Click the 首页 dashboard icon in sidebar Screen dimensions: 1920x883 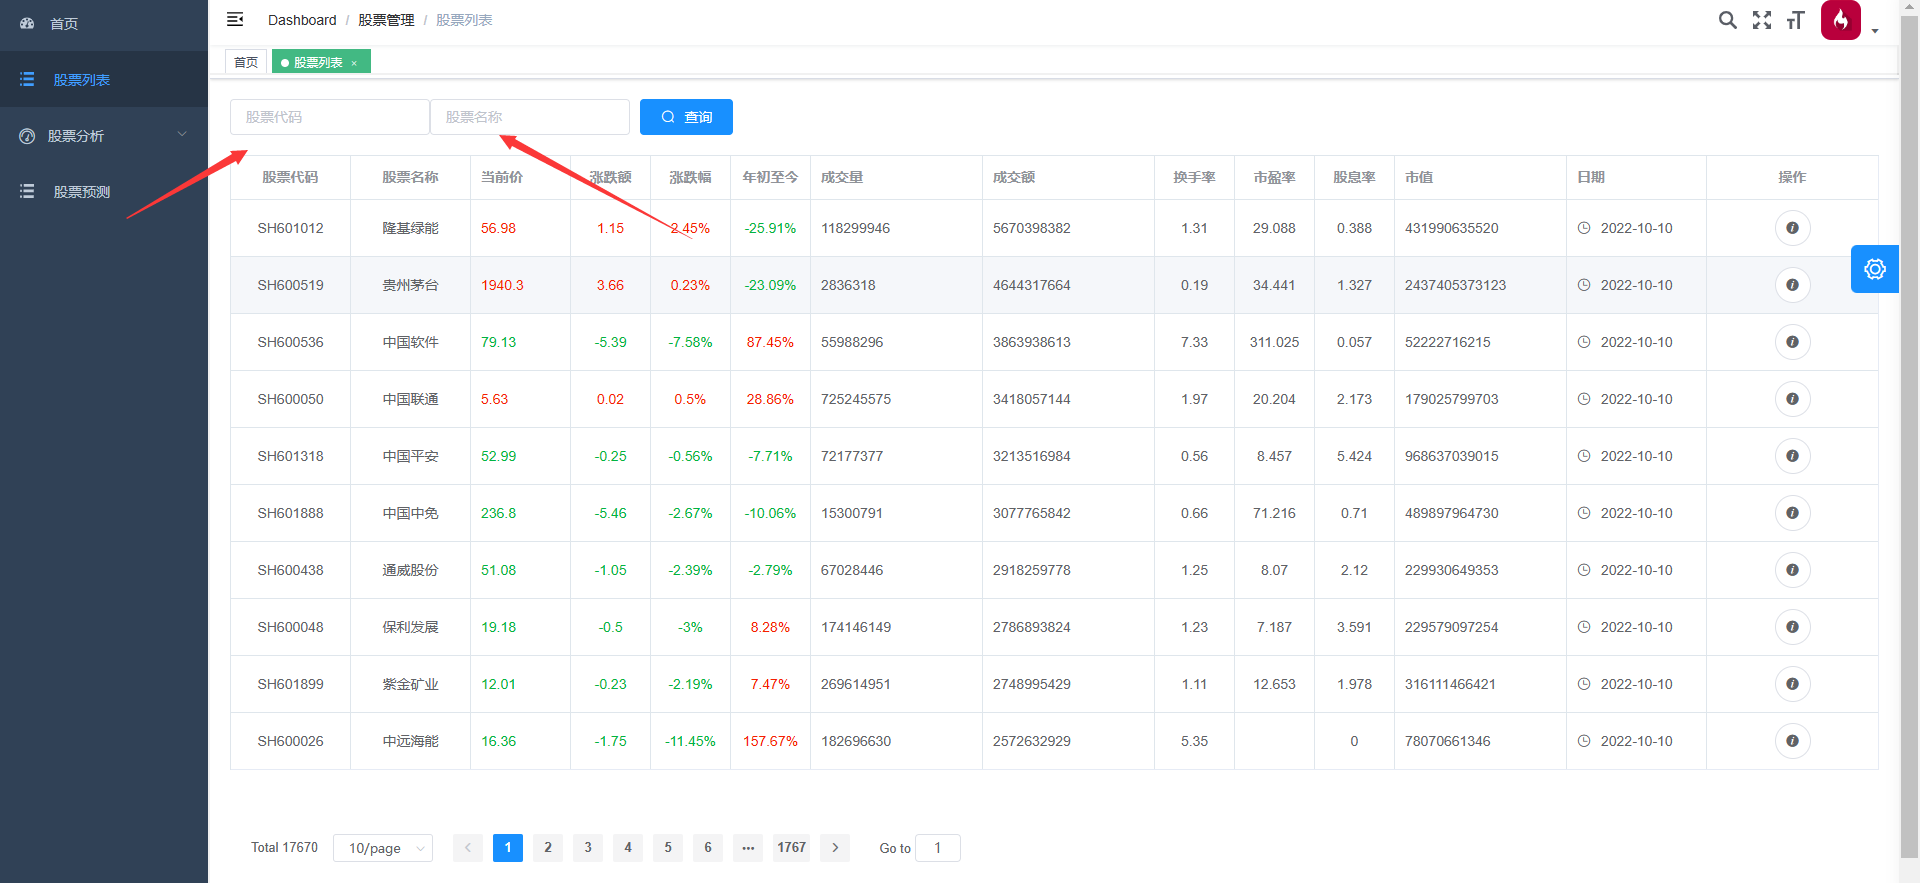(x=27, y=23)
